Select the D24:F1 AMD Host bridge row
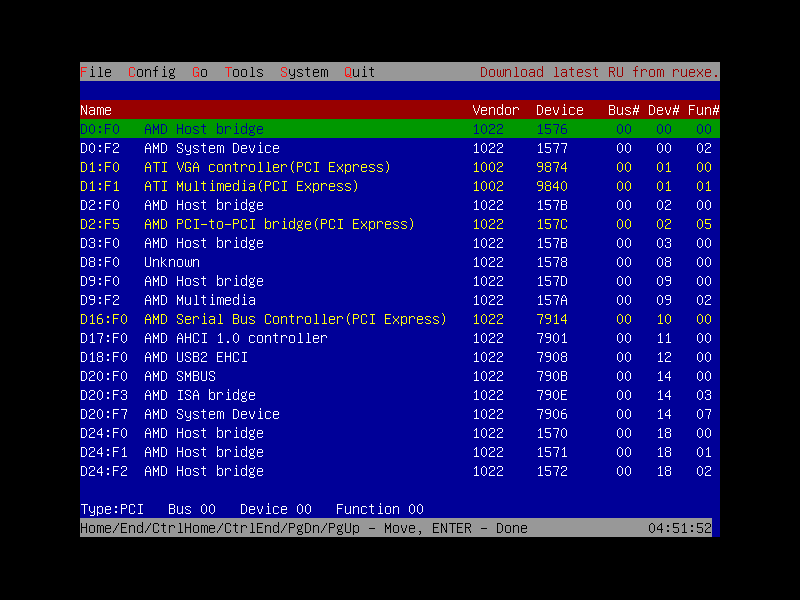 [x=400, y=452]
